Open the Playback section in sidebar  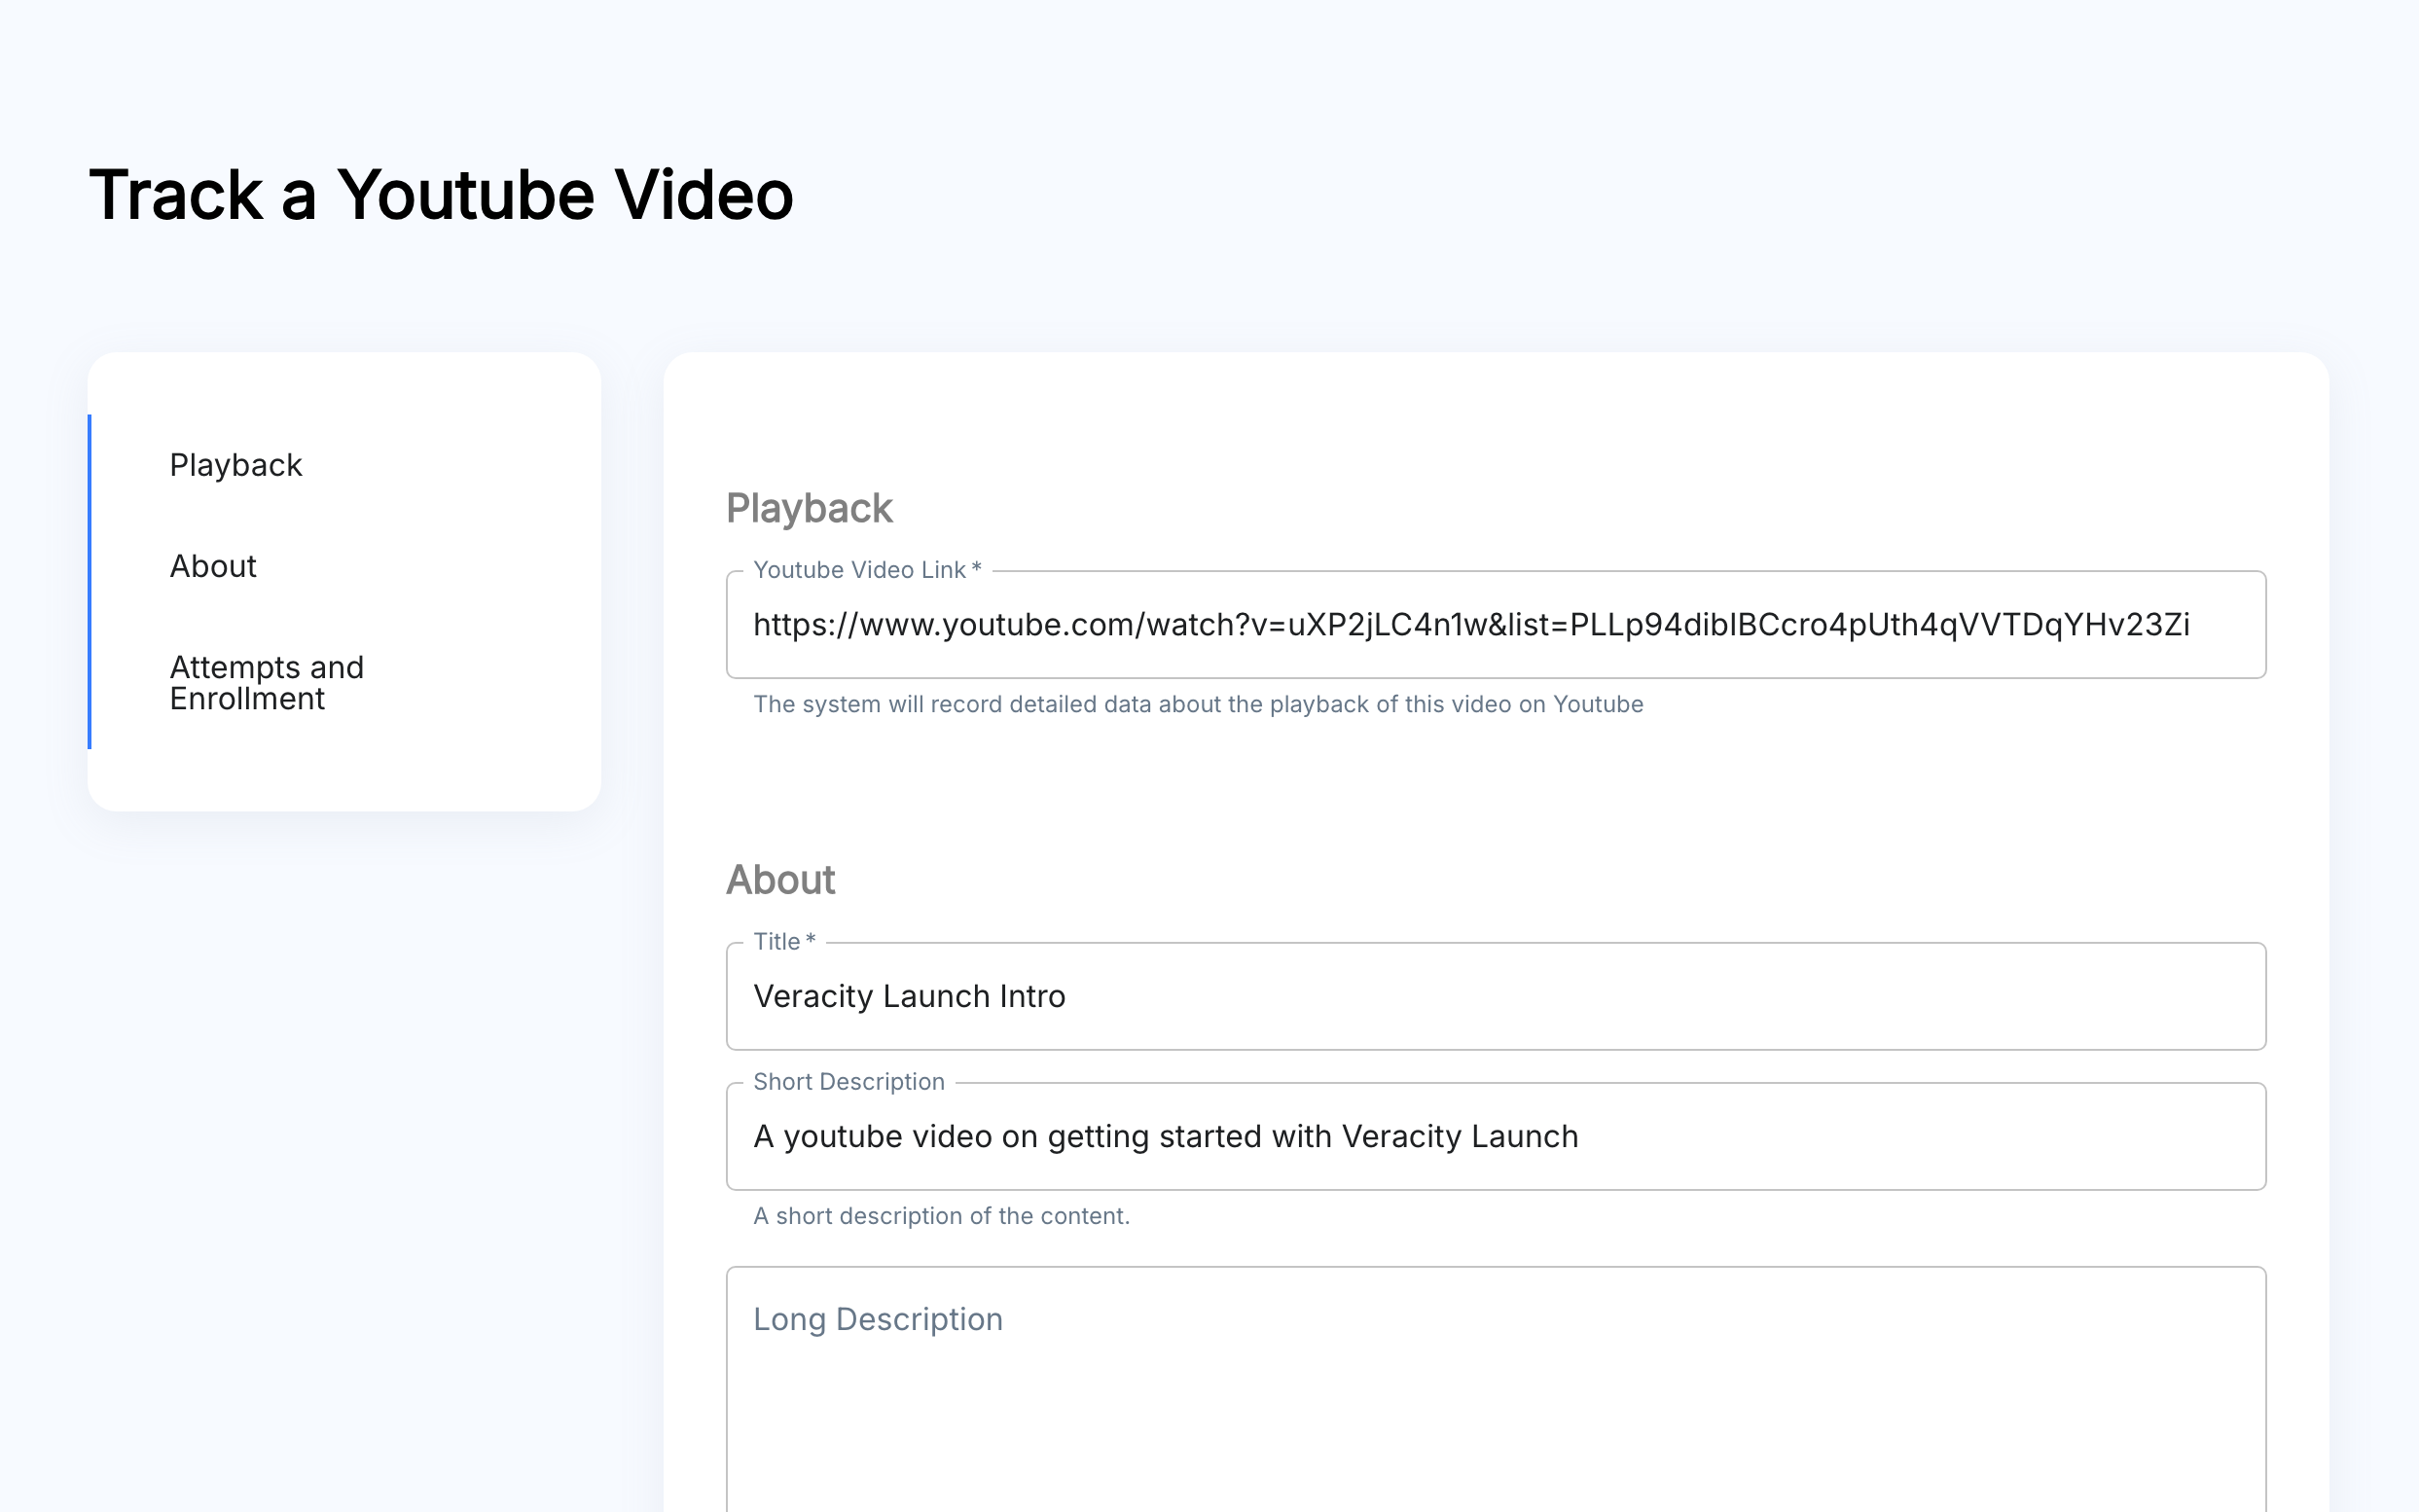click(235, 465)
